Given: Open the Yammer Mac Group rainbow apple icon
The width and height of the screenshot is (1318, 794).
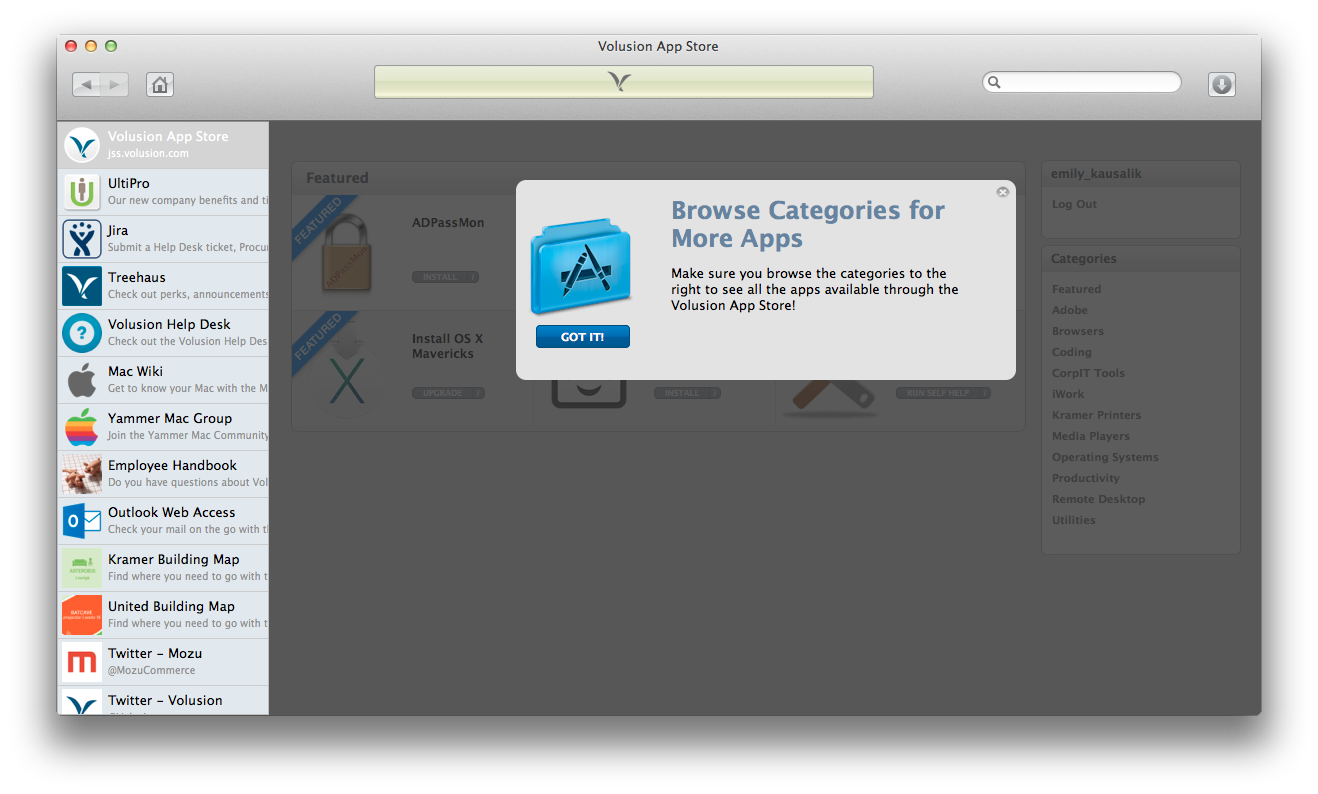Looking at the screenshot, I should point(82,427).
